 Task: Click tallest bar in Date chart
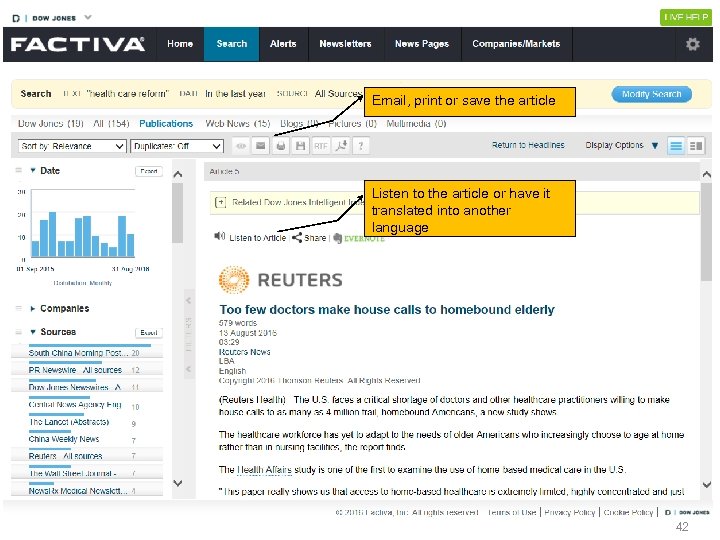click(x=52, y=234)
